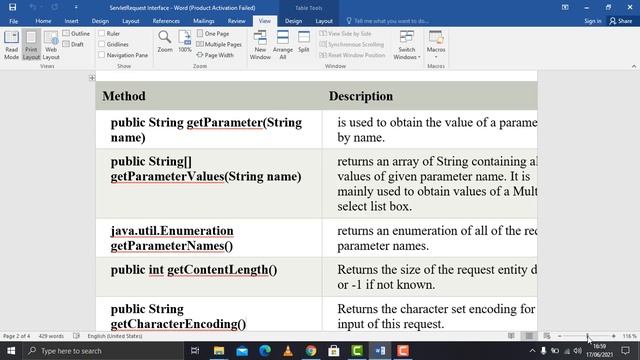The image size is (640, 360).
Task: Click Arrange All windows
Action: click(282, 45)
